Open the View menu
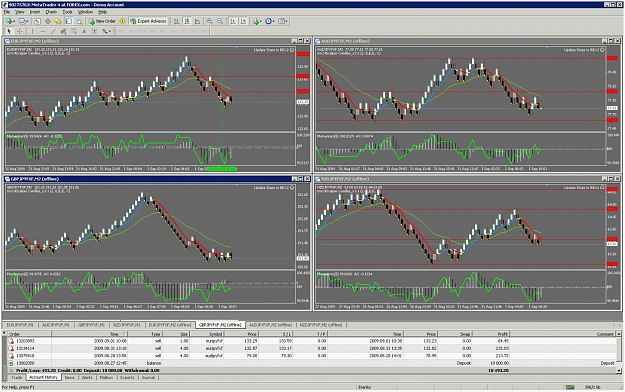Image resolution: width=625 pixels, height=392 pixels. tap(20, 12)
